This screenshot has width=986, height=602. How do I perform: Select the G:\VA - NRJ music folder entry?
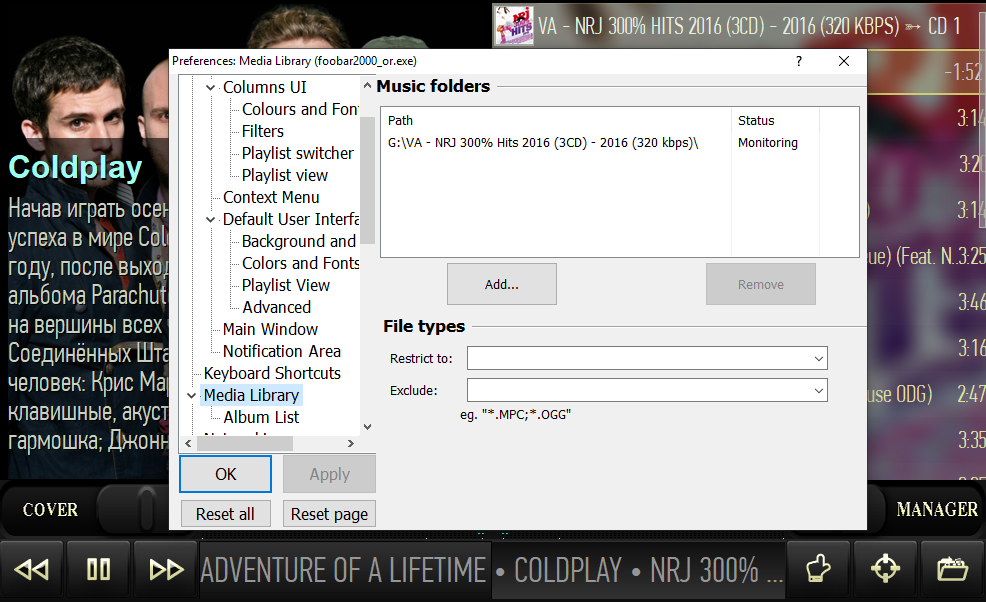coord(543,143)
